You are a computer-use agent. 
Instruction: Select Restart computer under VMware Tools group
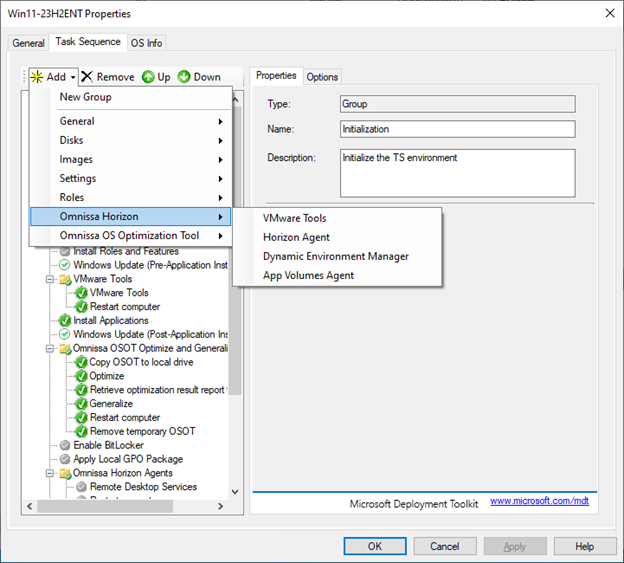[x=125, y=307]
